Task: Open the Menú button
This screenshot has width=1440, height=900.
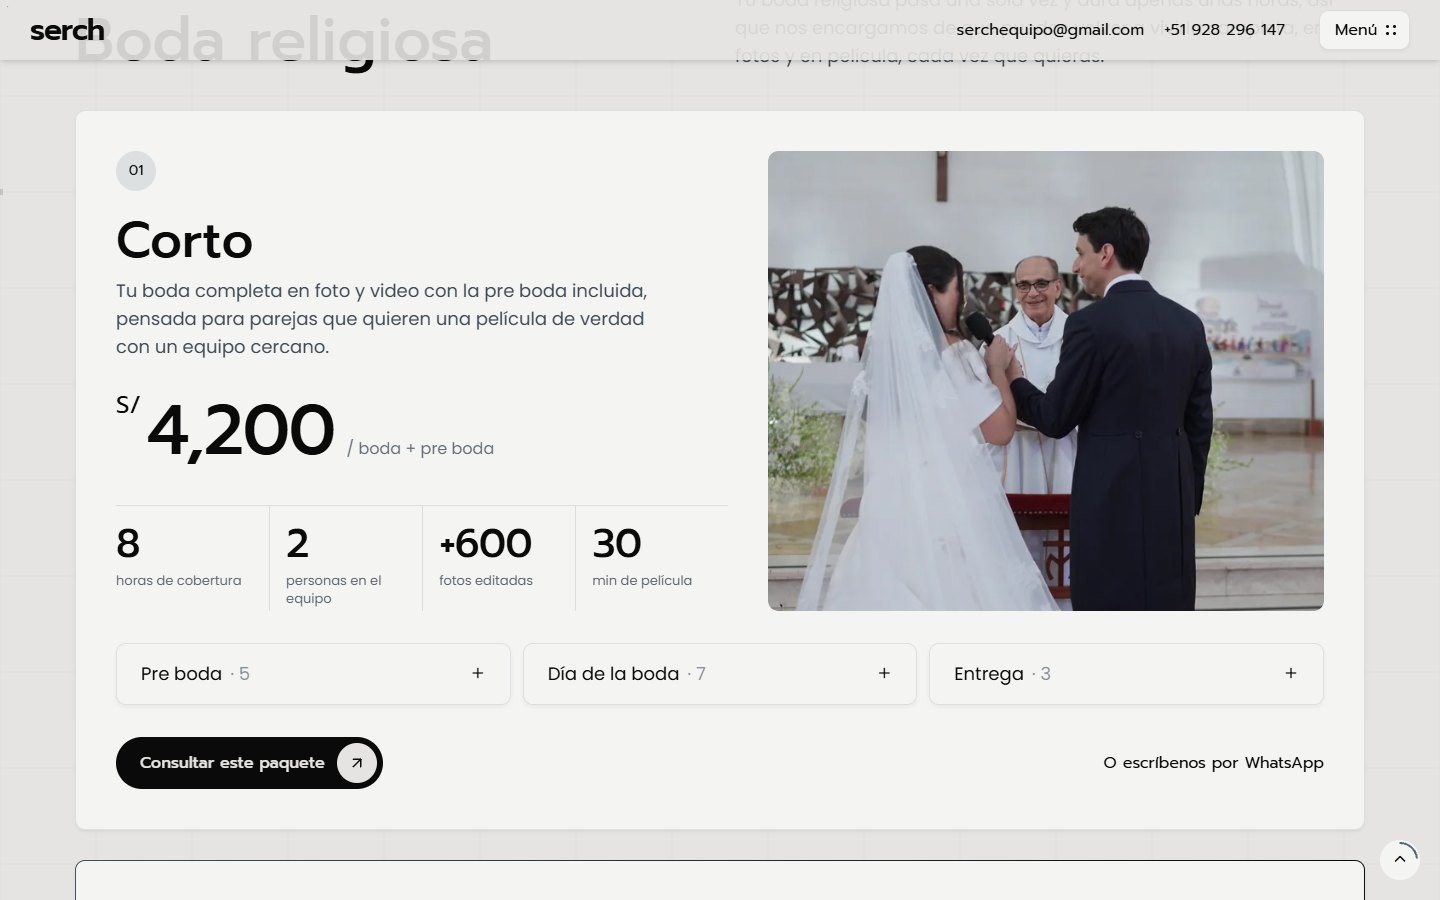Action: coord(1365,30)
